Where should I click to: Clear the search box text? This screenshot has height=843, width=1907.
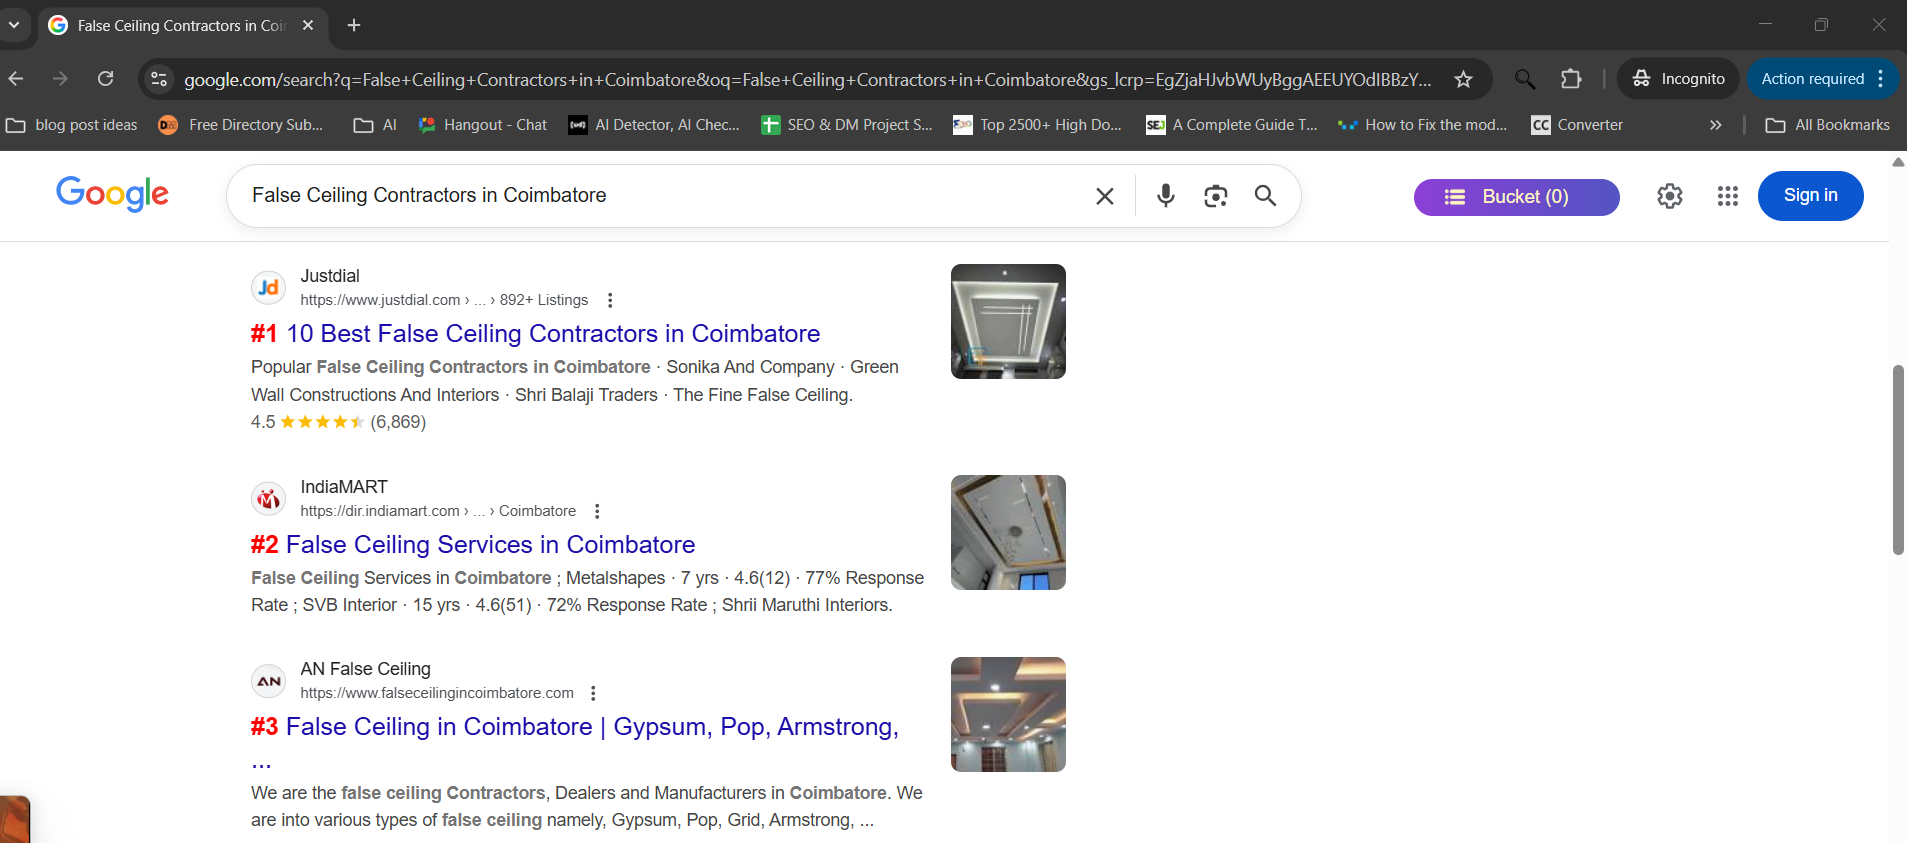coord(1104,196)
